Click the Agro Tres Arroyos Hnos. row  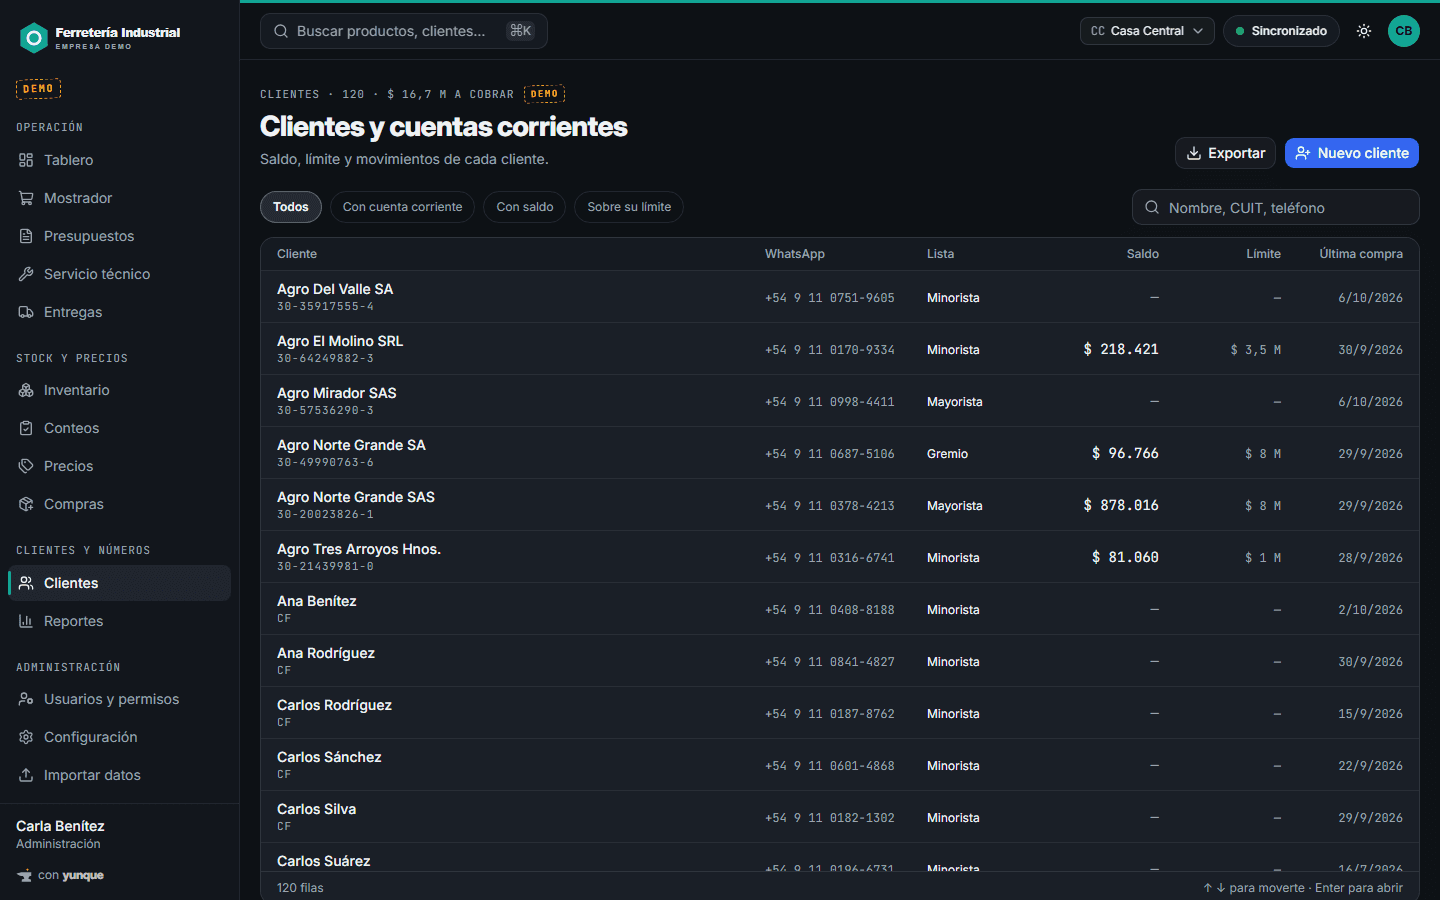pyautogui.click(x=840, y=557)
